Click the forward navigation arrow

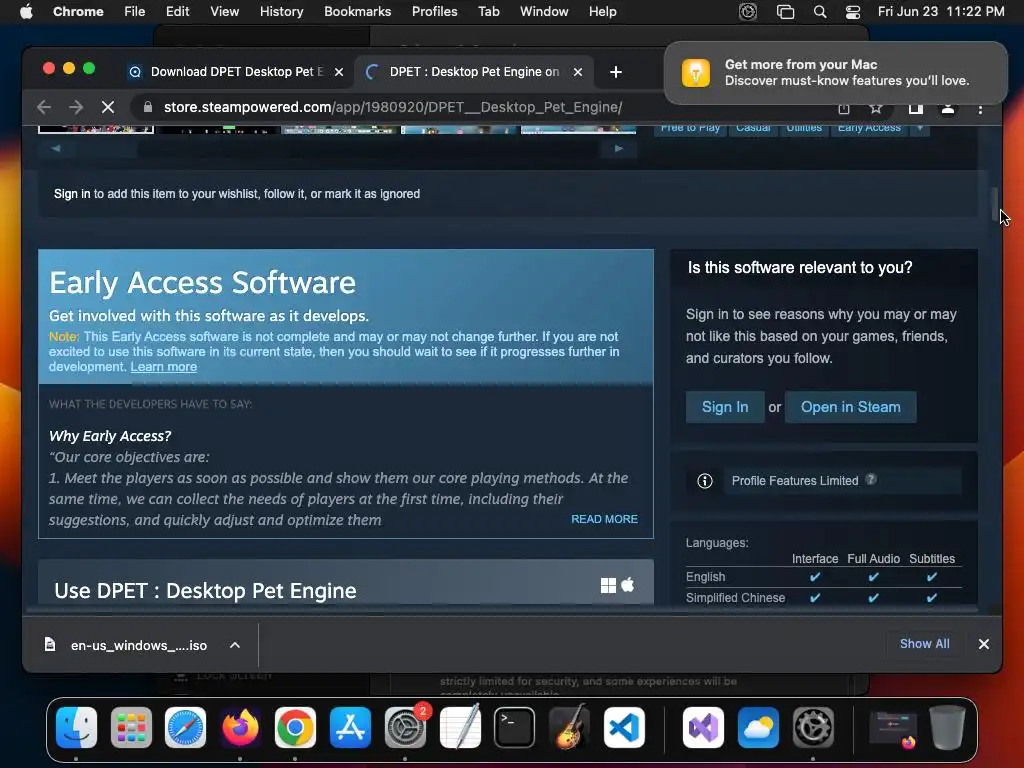coord(76,107)
